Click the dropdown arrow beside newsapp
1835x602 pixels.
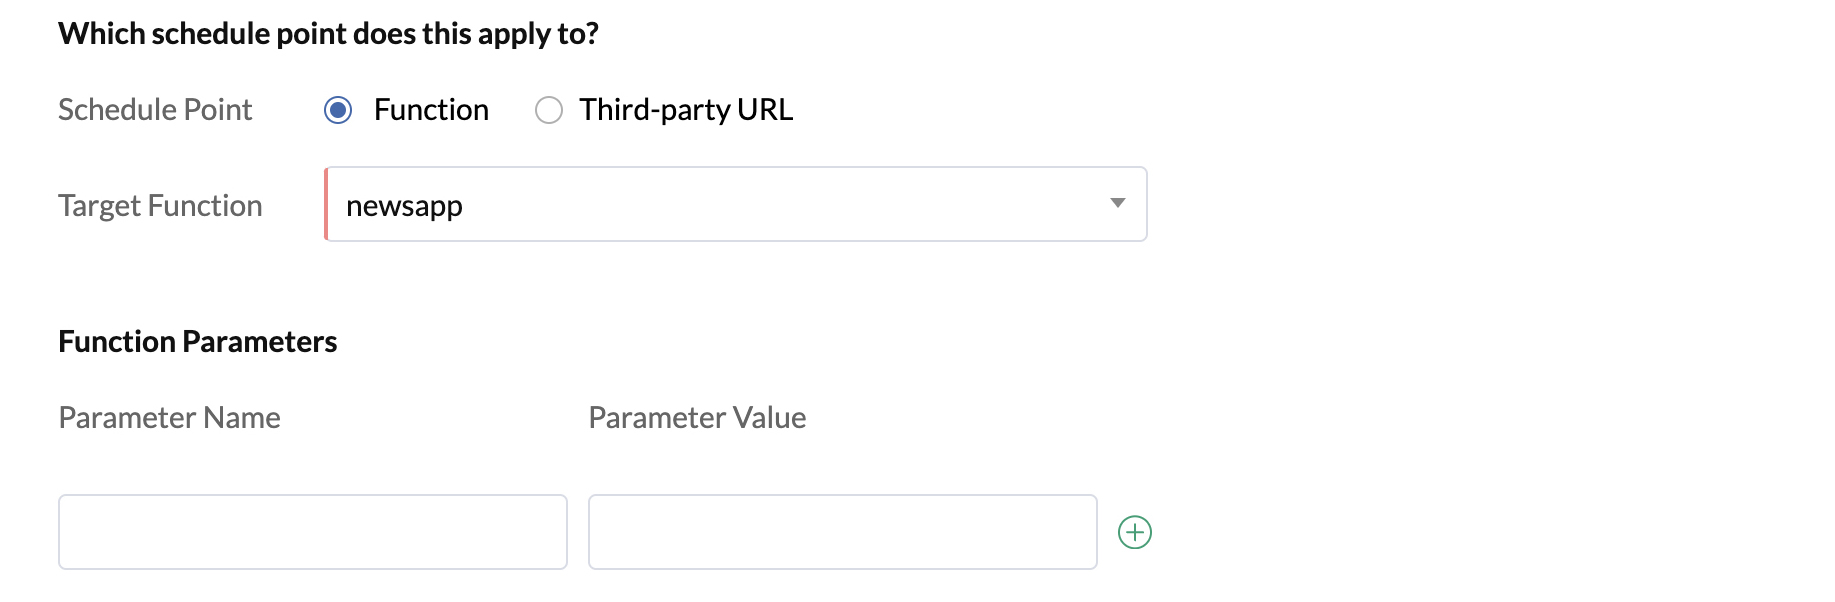tap(1117, 204)
